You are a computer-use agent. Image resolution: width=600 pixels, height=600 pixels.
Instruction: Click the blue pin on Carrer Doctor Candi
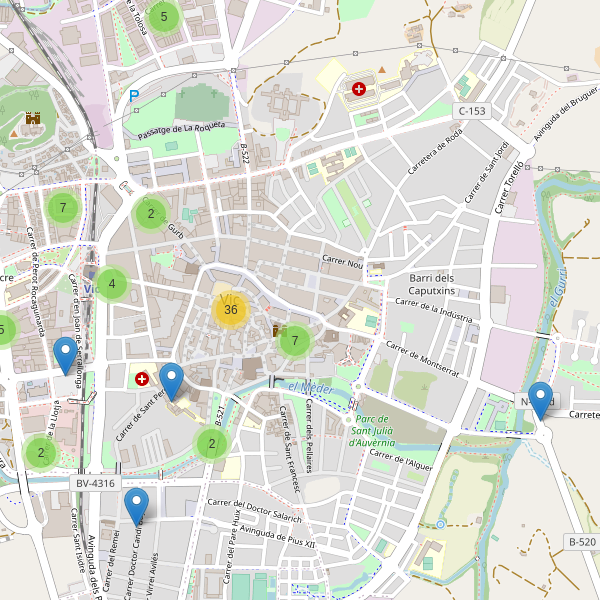136,507
